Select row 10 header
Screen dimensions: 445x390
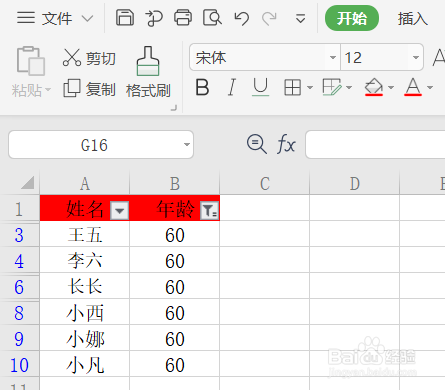19,365
